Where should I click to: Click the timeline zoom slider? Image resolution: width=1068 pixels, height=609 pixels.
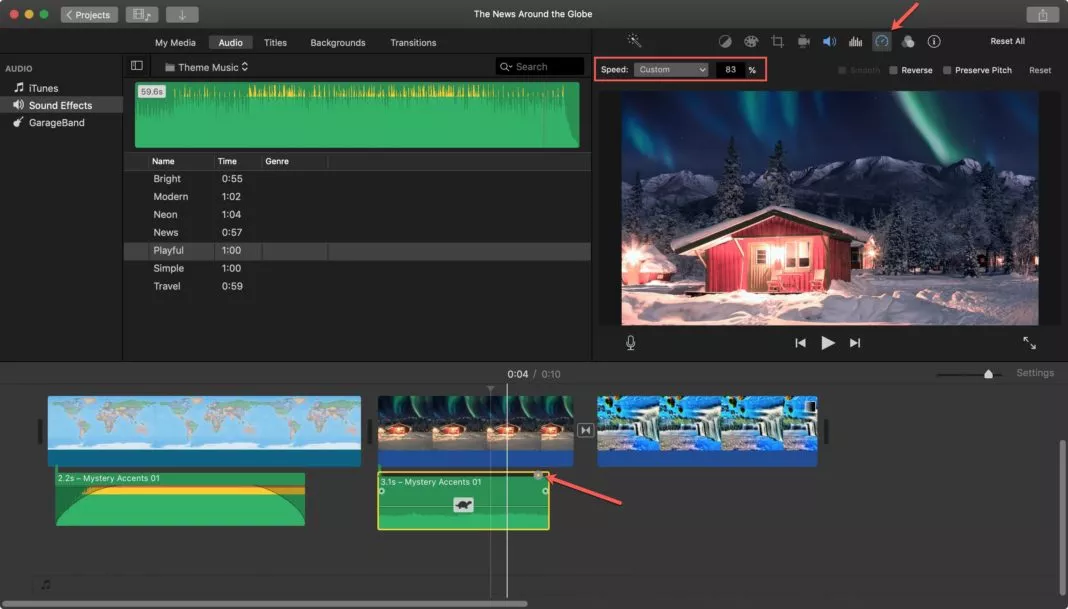coord(988,374)
